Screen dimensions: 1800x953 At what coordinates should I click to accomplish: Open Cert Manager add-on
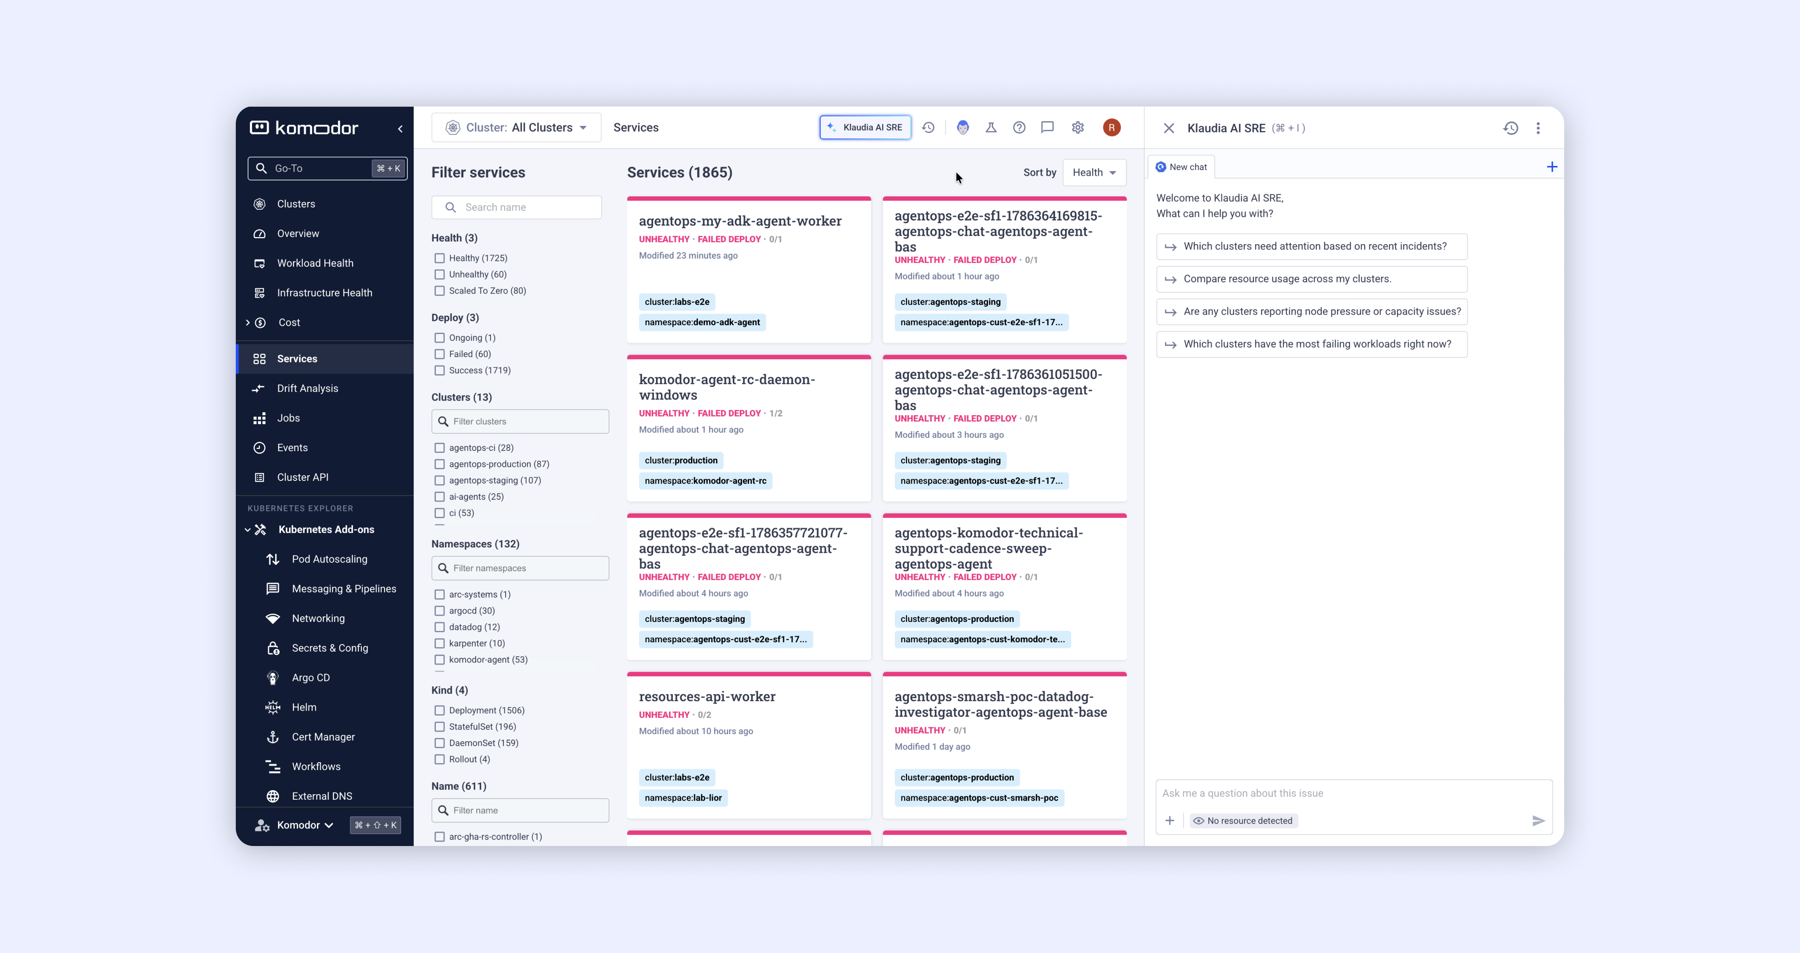click(323, 737)
